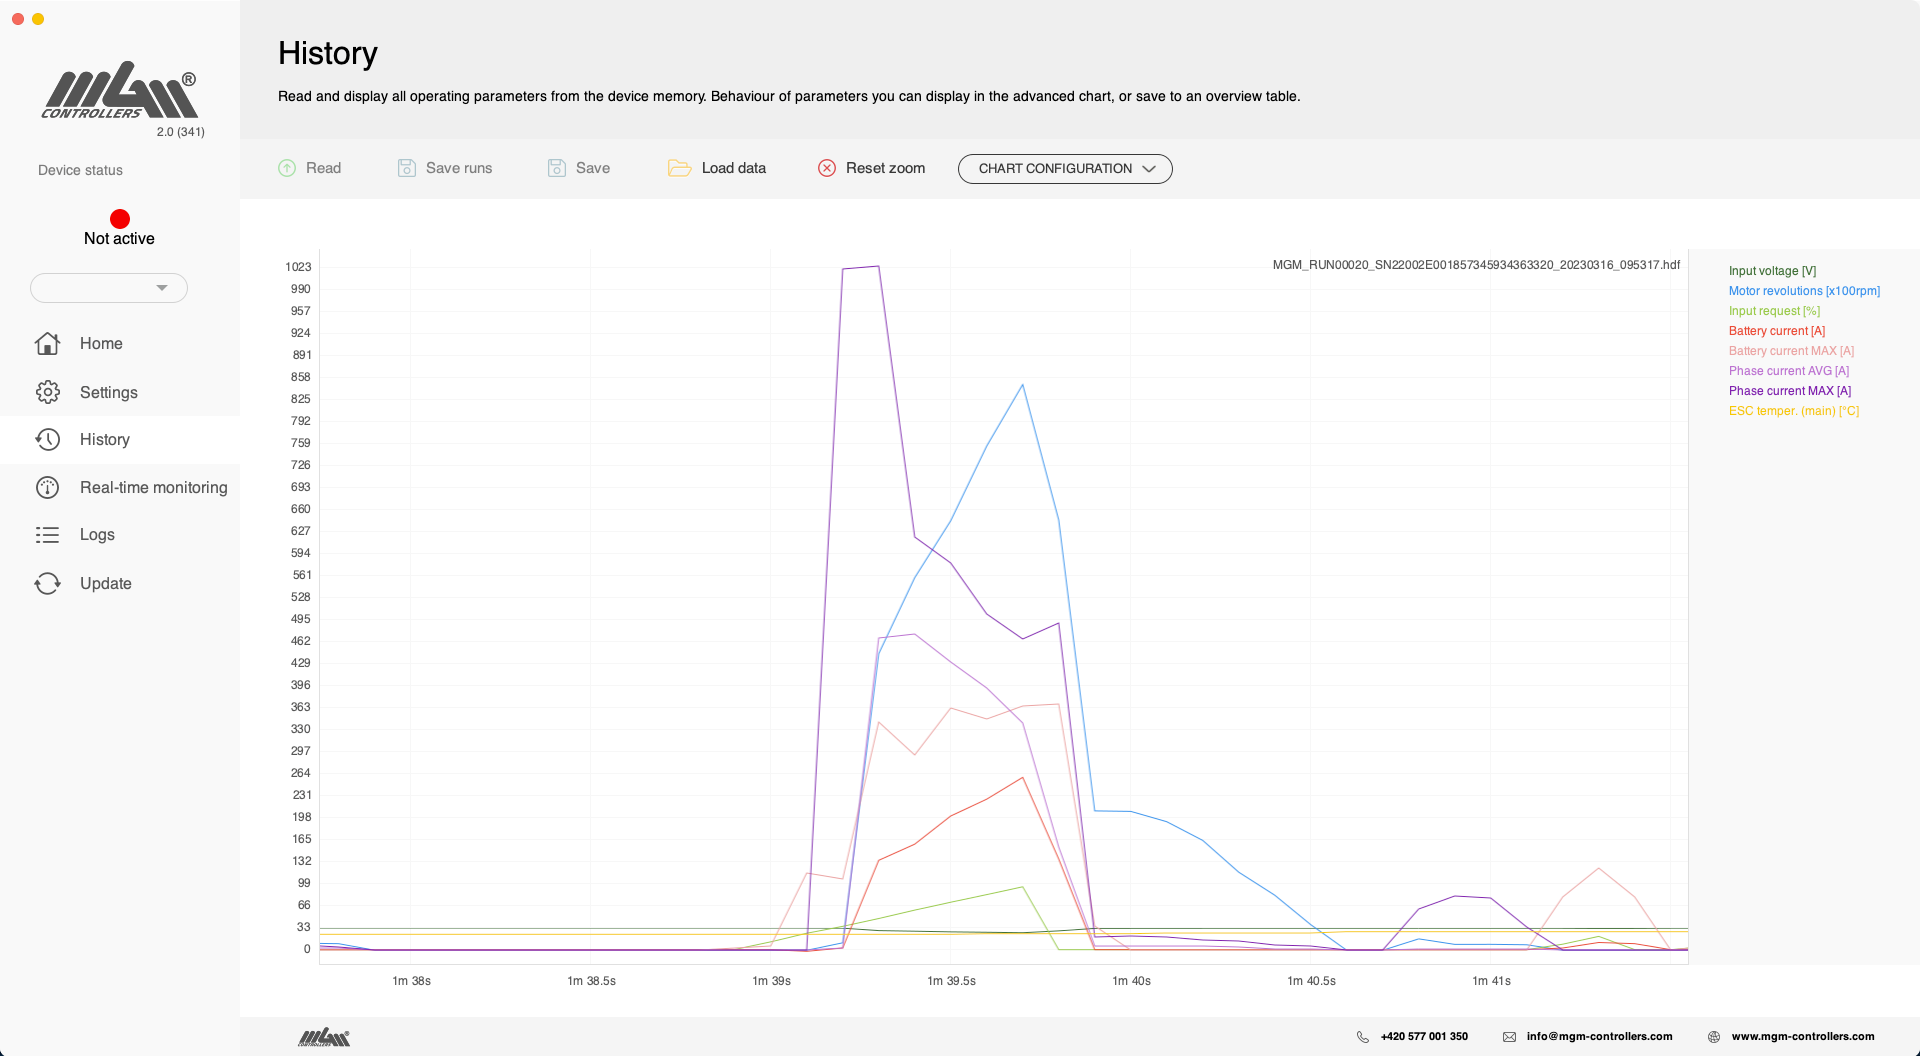Click the MGM Controllers logo in sidebar
Screen dimensions: 1920x1056
[120, 90]
